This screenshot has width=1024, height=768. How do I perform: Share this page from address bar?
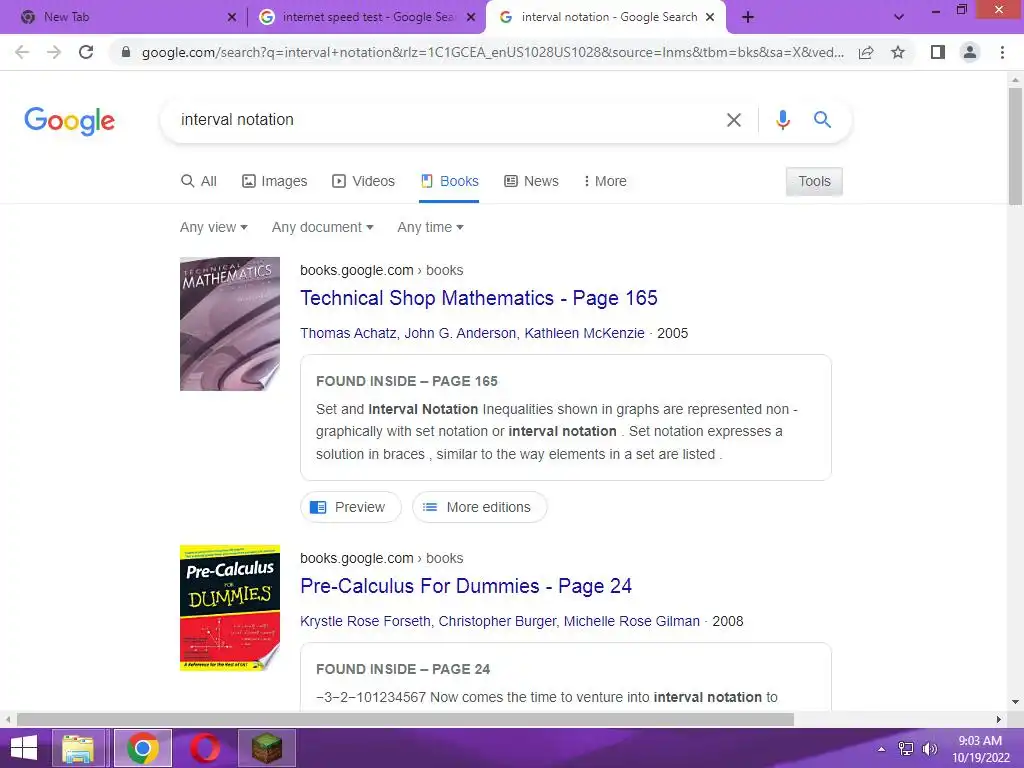tap(866, 52)
